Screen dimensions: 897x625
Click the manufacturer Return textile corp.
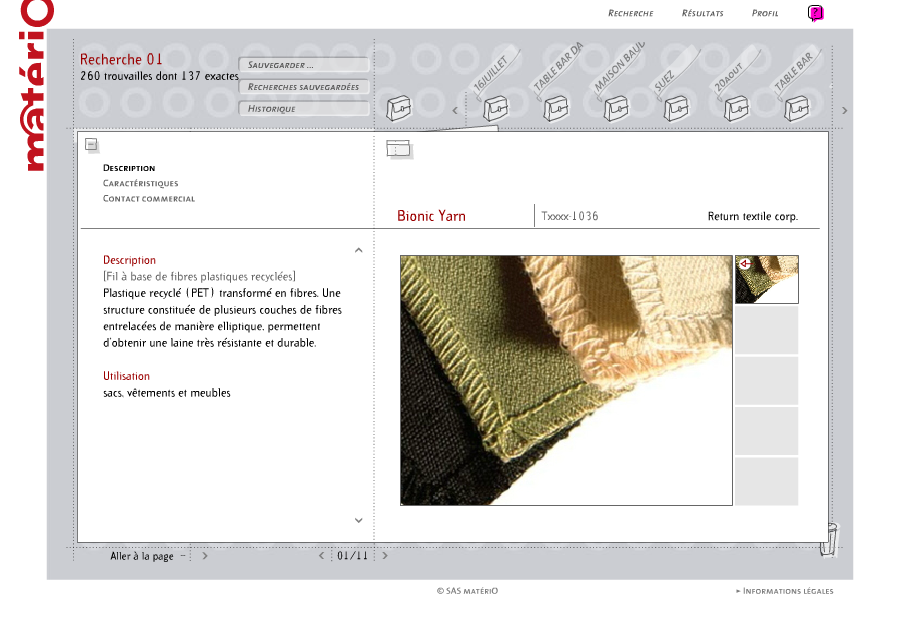pos(753,216)
